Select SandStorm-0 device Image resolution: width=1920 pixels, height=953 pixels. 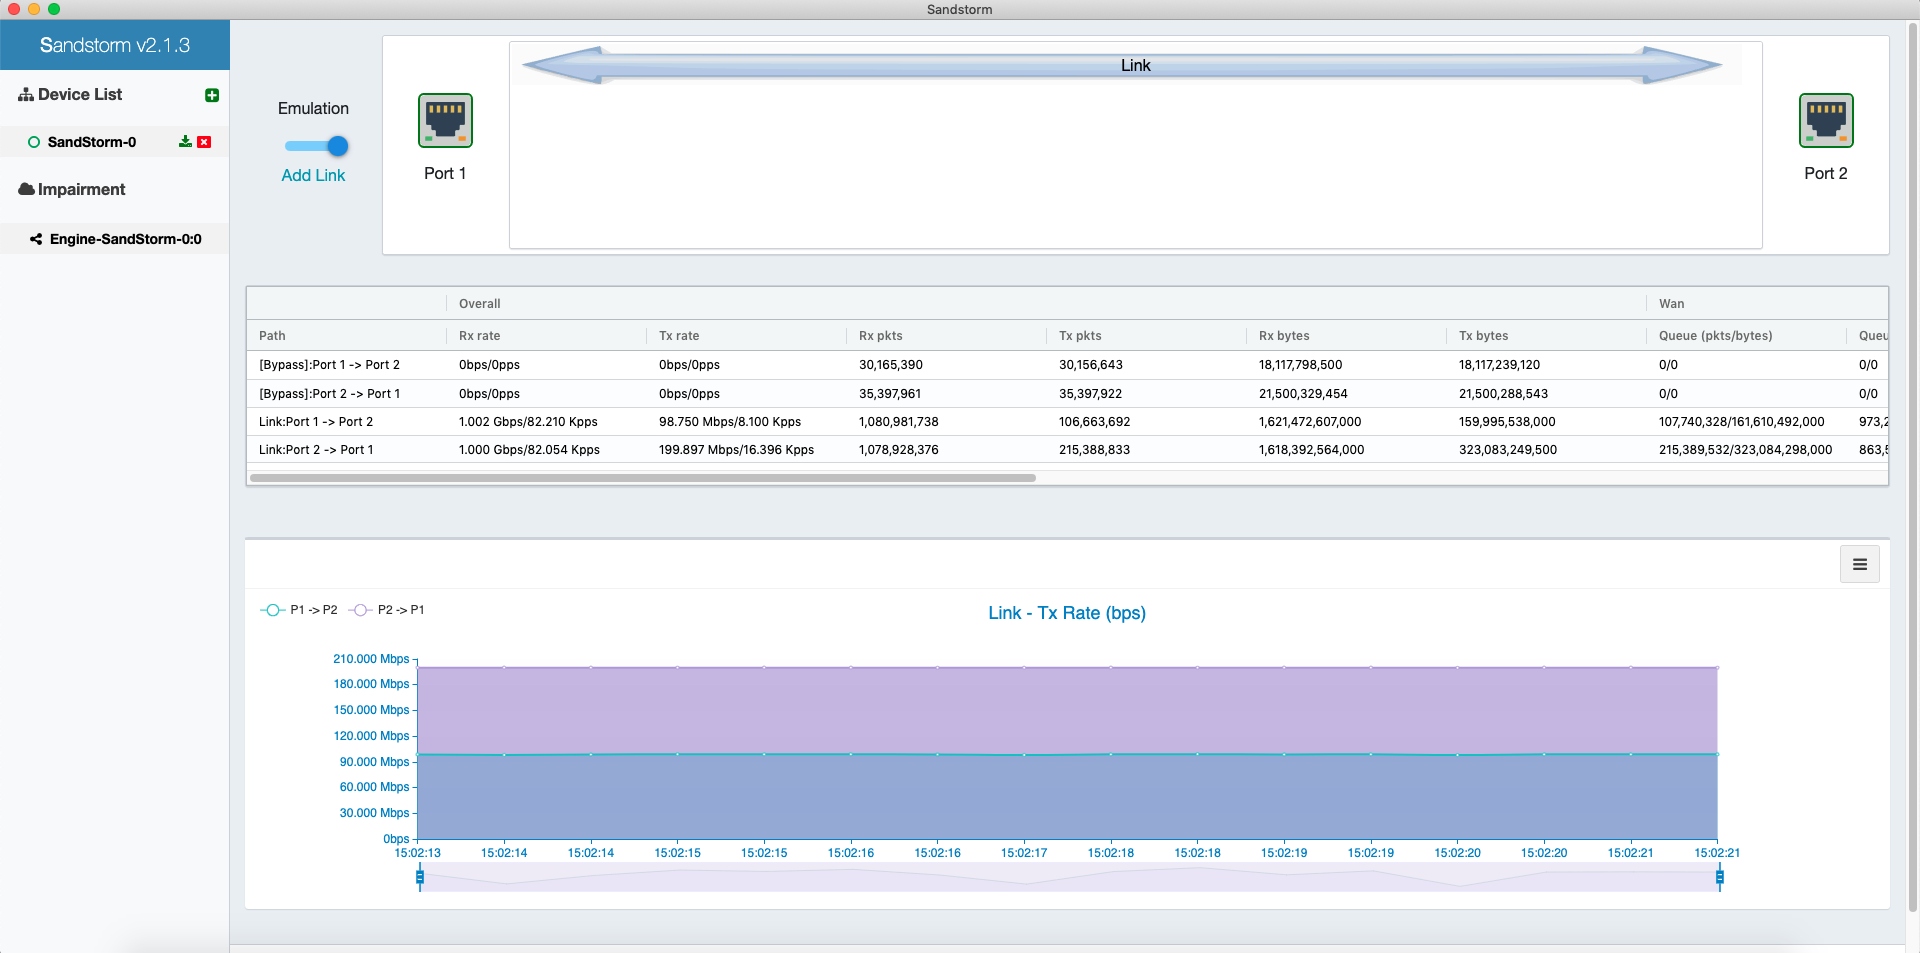pyautogui.click(x=92, y=142)
